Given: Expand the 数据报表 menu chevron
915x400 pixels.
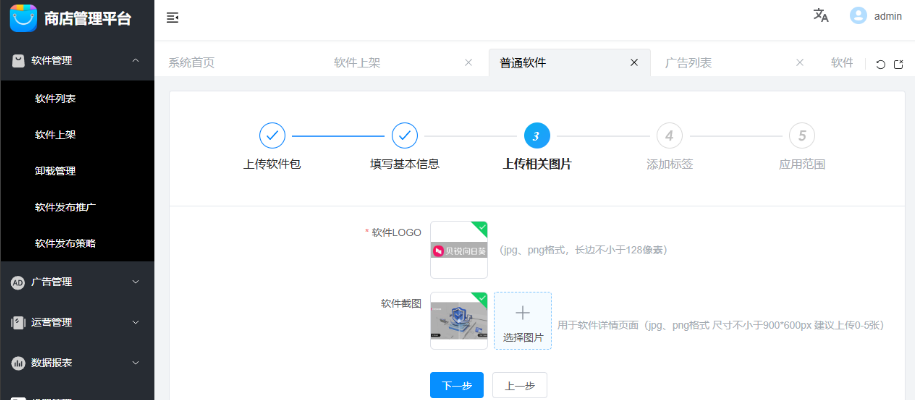Looking at the screenshot, I should click(x=135, y=363).
